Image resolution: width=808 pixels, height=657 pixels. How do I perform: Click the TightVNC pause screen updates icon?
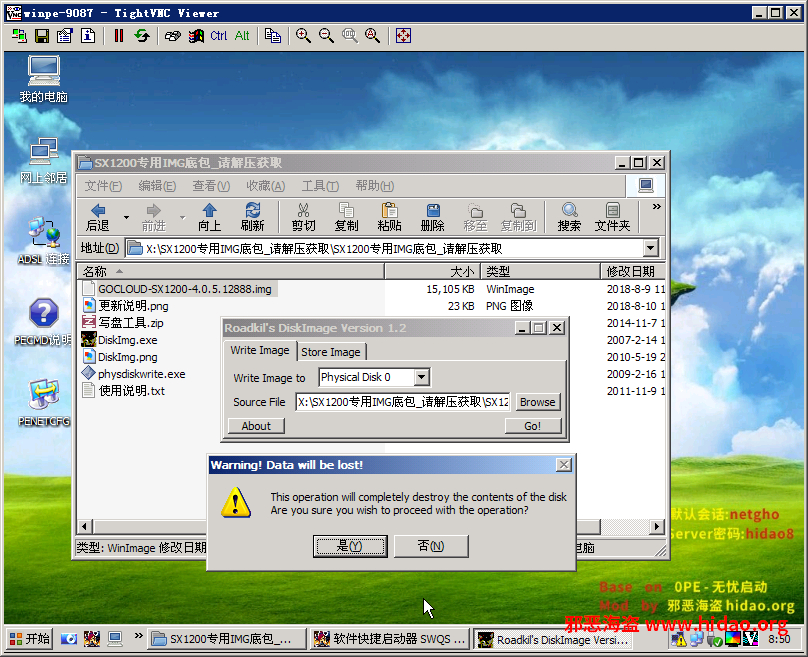(119, 35)
